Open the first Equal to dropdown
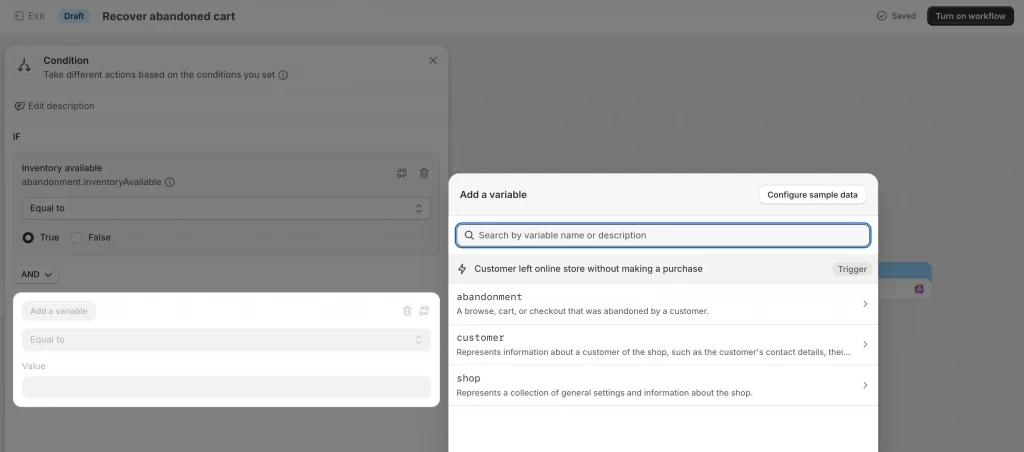1024x452 pixels. 226,209
